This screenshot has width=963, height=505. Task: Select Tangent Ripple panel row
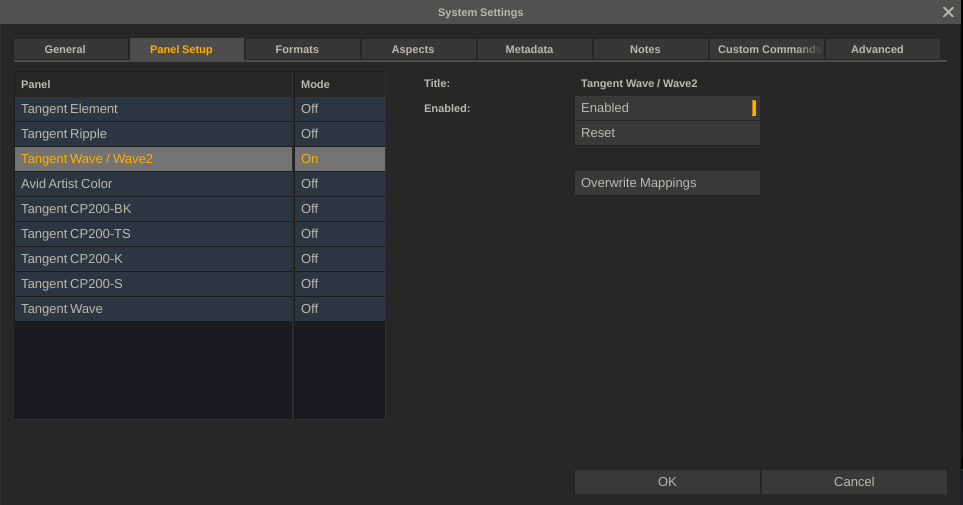(154, 134)
